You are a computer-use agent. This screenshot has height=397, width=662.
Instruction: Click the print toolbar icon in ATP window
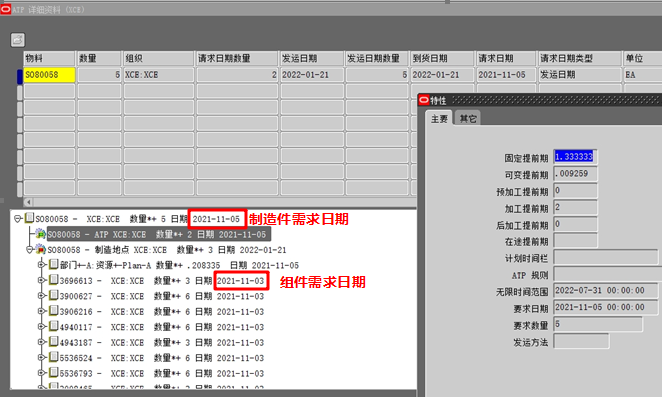[18, 40]
